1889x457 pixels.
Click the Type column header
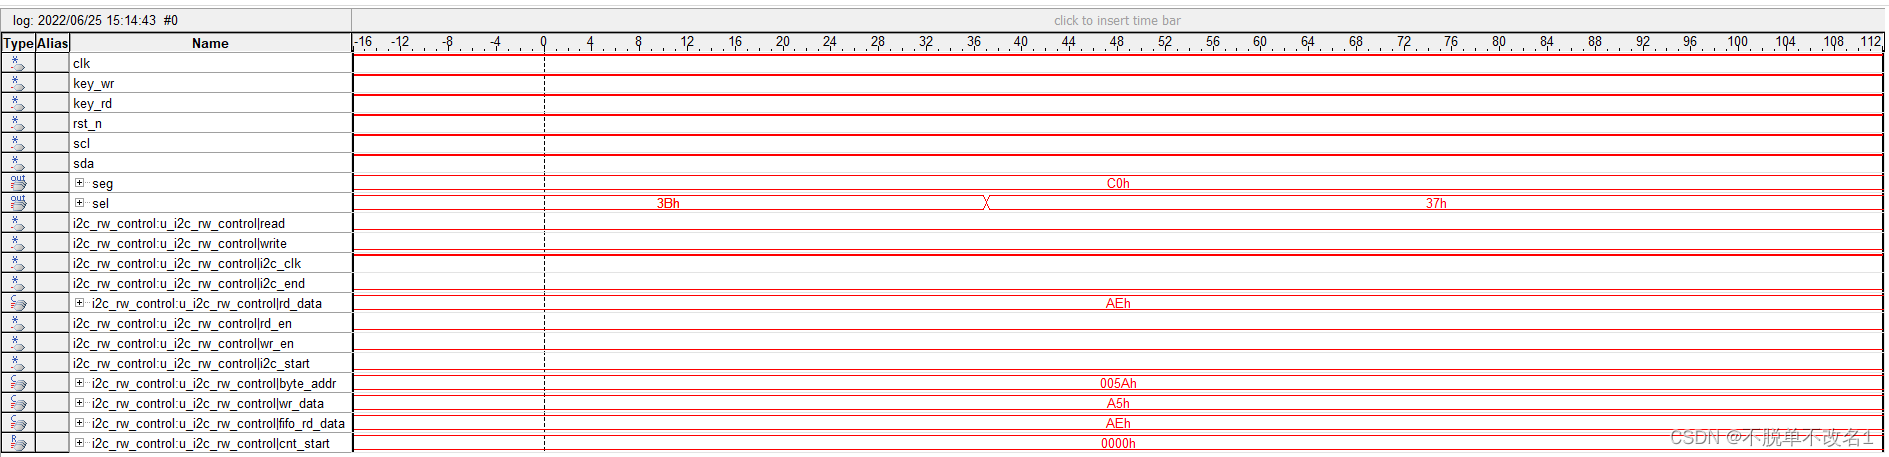pos(18,43)
